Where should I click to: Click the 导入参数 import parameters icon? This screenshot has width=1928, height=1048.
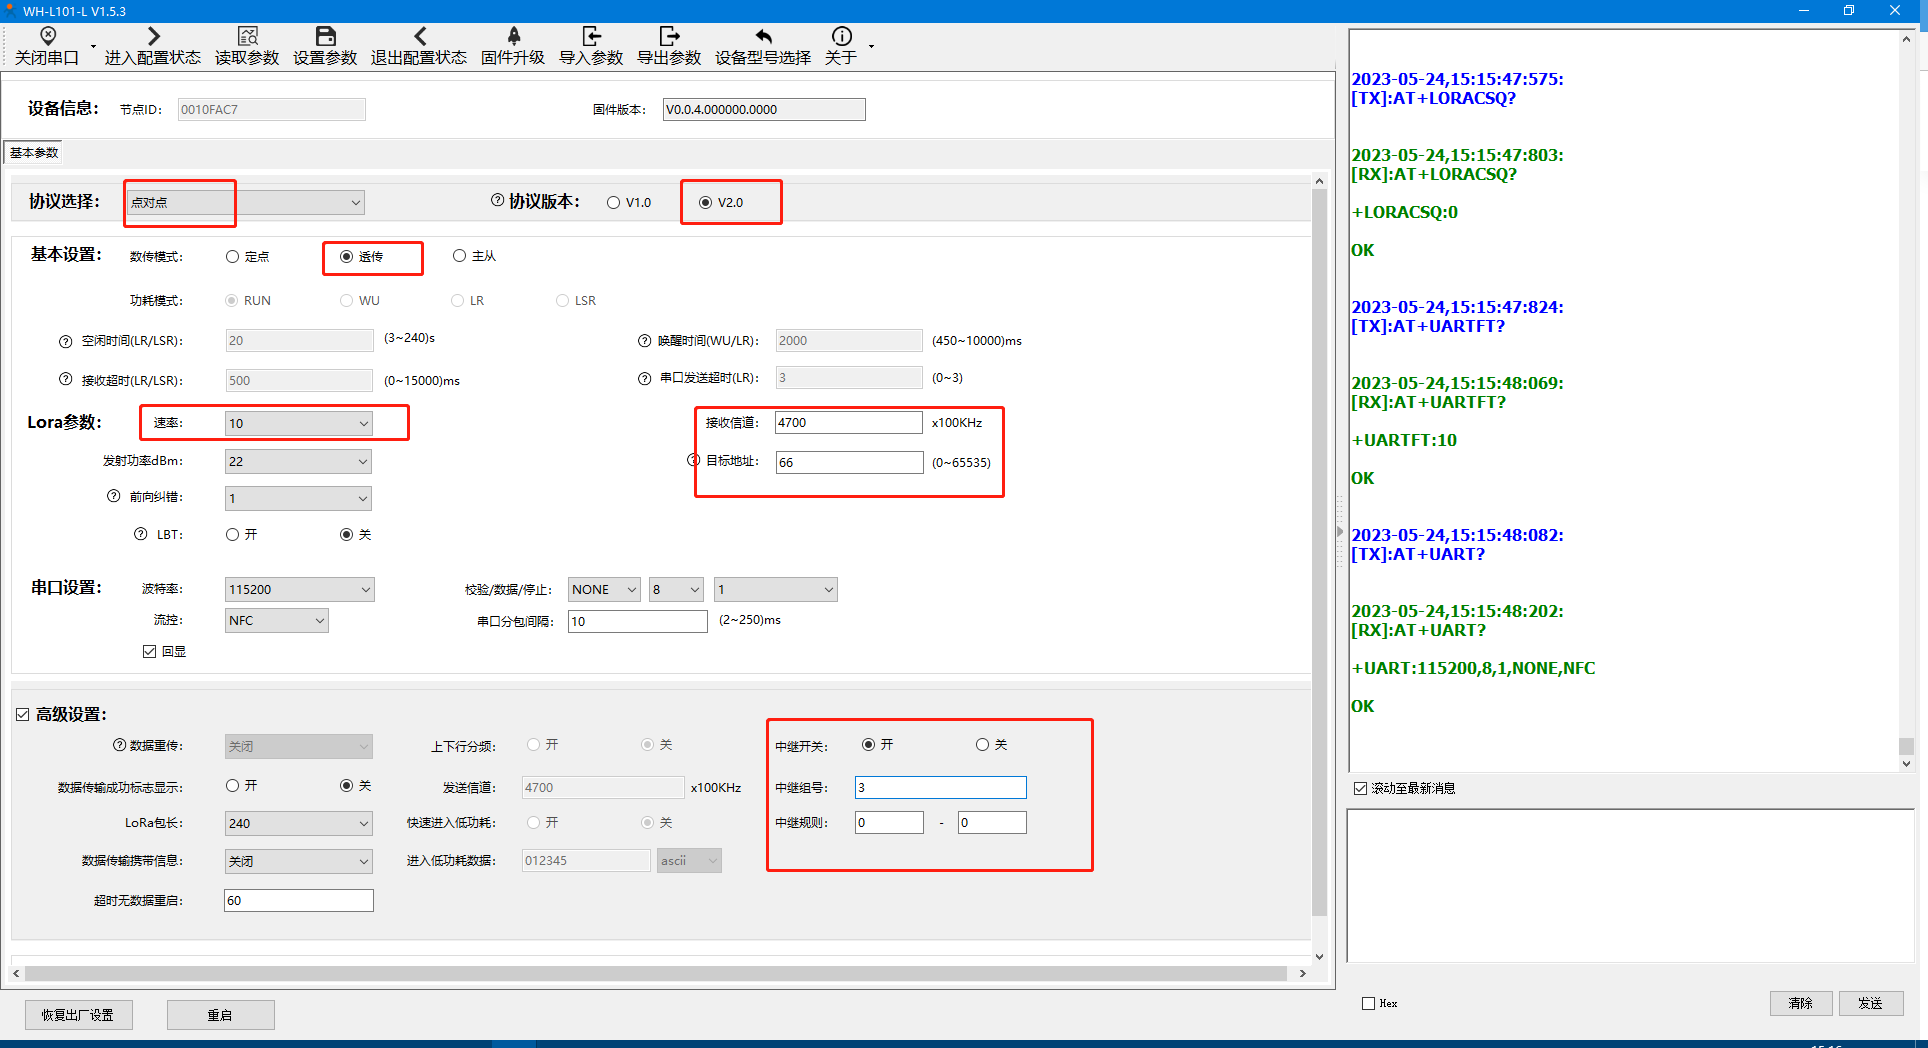click(591, 37)
